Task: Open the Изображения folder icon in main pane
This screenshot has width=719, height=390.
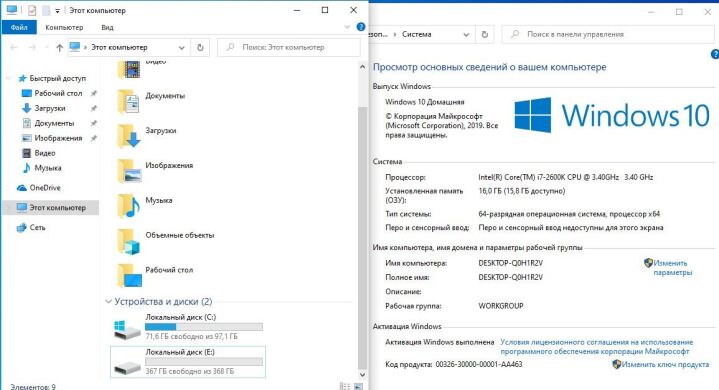Action: [128, 171]
